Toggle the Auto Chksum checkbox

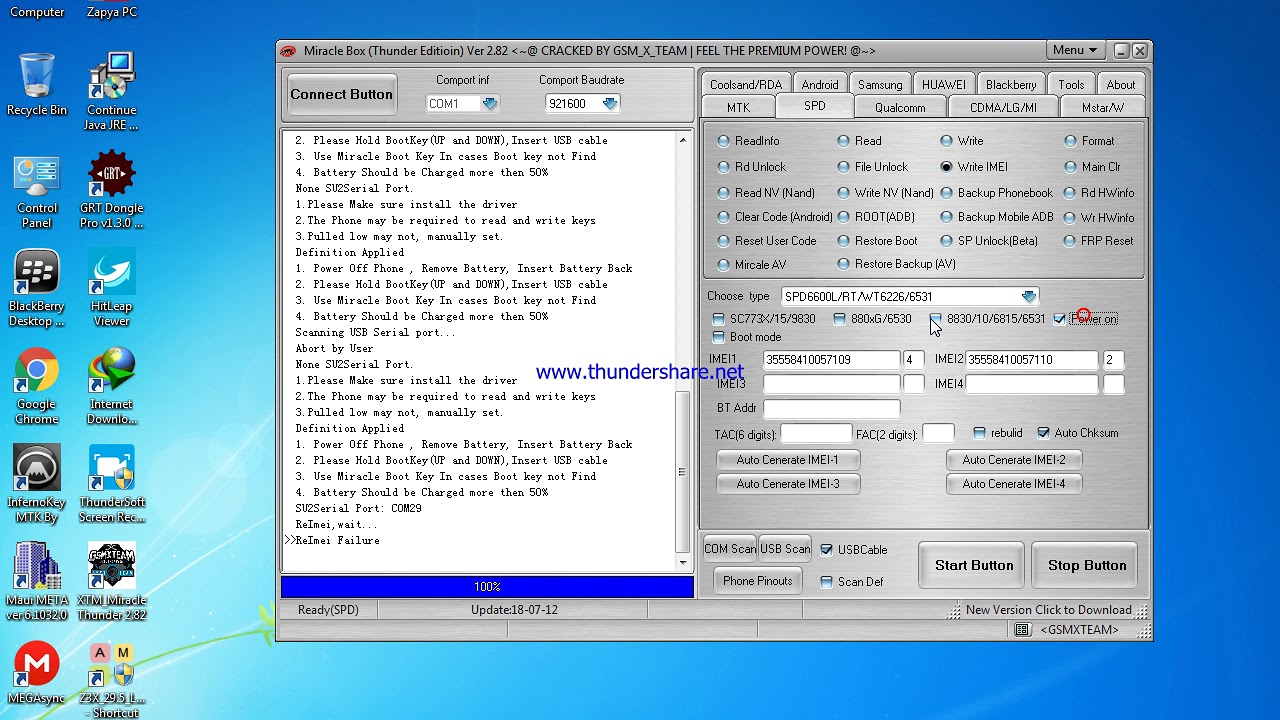click(x=1043, y=433)
